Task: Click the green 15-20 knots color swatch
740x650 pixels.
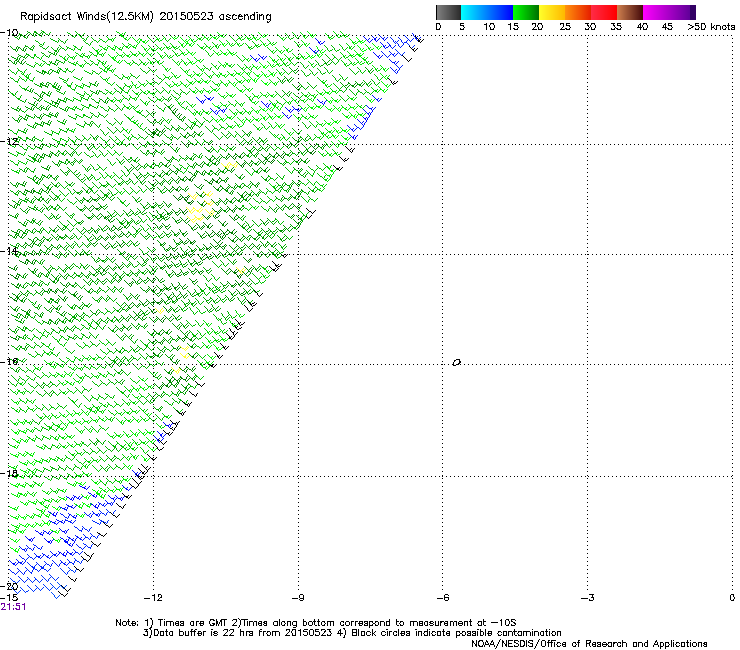Action: tap(526, 12)
